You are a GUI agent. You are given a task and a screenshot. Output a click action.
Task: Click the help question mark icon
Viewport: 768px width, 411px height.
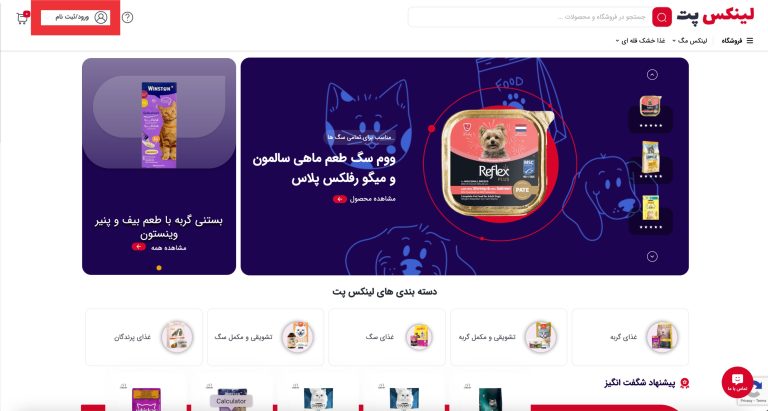coord(127,18)
